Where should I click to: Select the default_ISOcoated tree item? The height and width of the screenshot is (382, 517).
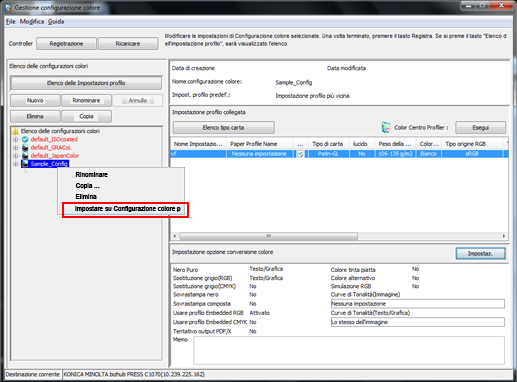pos(54,139)
